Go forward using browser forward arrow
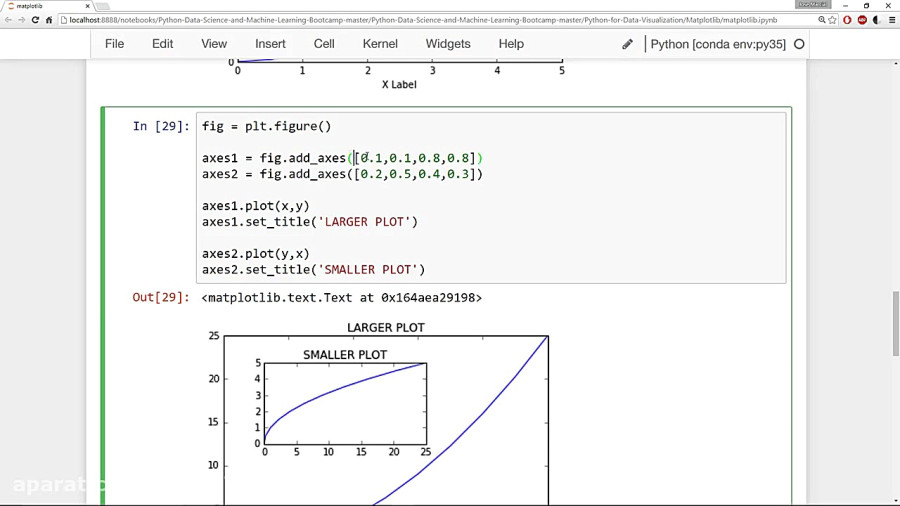This screenshot has width=900, height=506. coord(21,20)
